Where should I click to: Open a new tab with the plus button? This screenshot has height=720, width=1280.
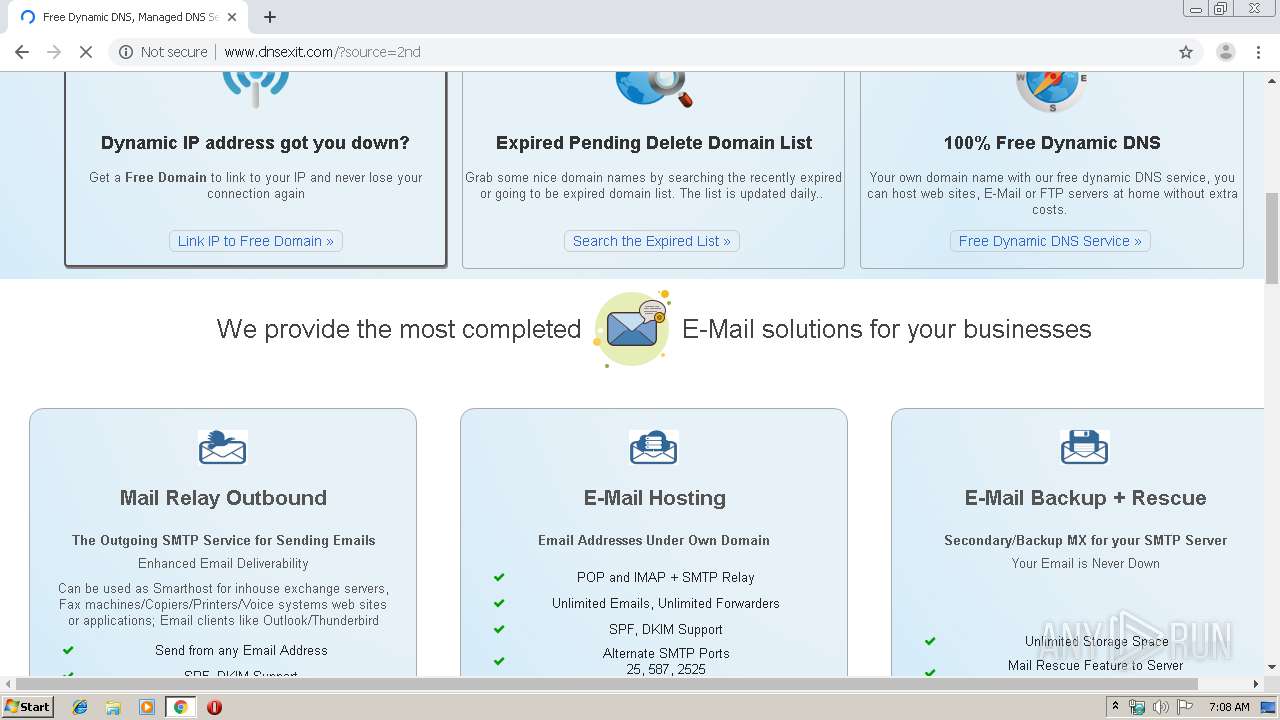click(x=270, y=17)
